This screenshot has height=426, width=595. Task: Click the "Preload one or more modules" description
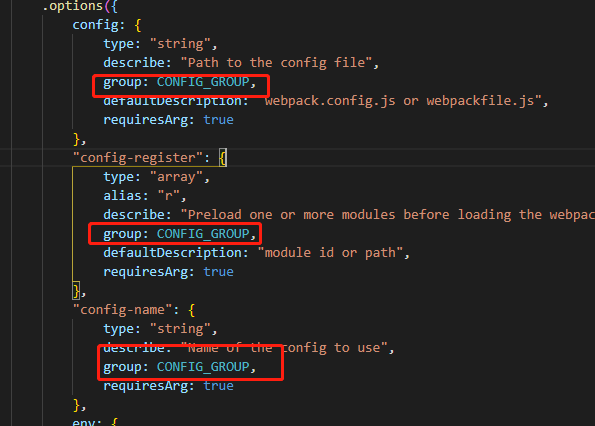pos(388,215)
